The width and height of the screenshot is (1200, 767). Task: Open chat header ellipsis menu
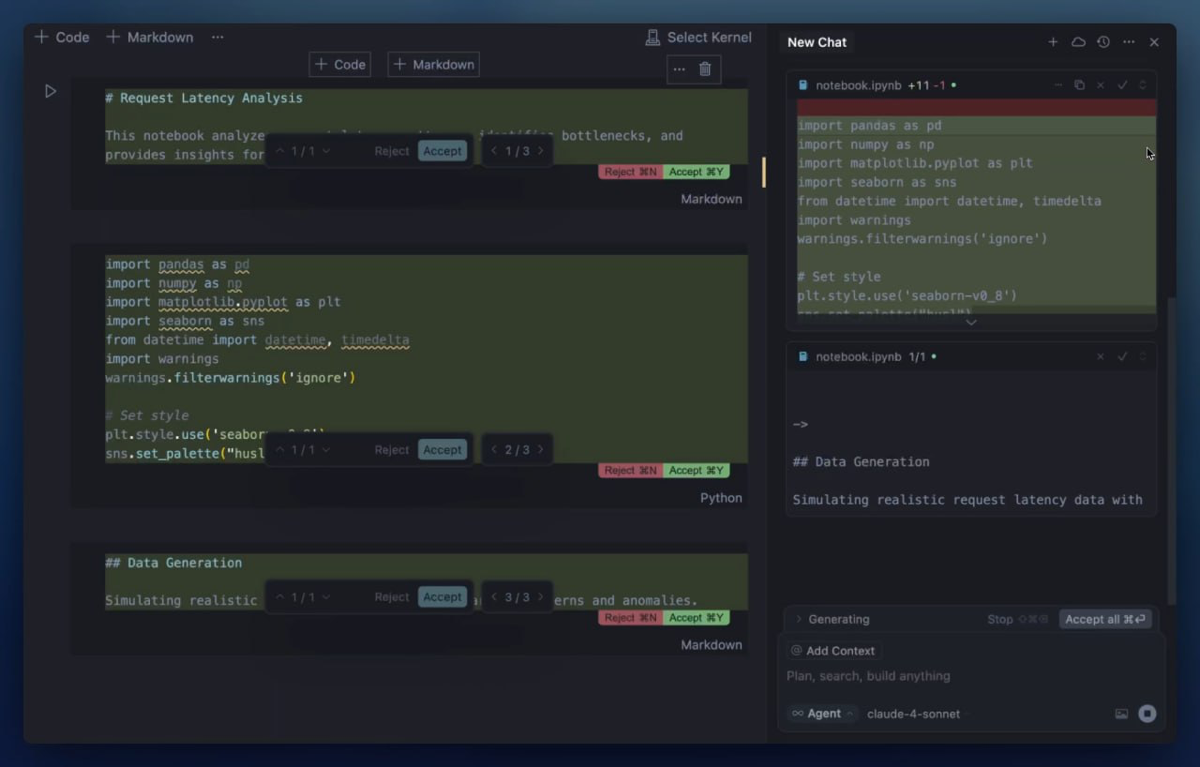1129,42
